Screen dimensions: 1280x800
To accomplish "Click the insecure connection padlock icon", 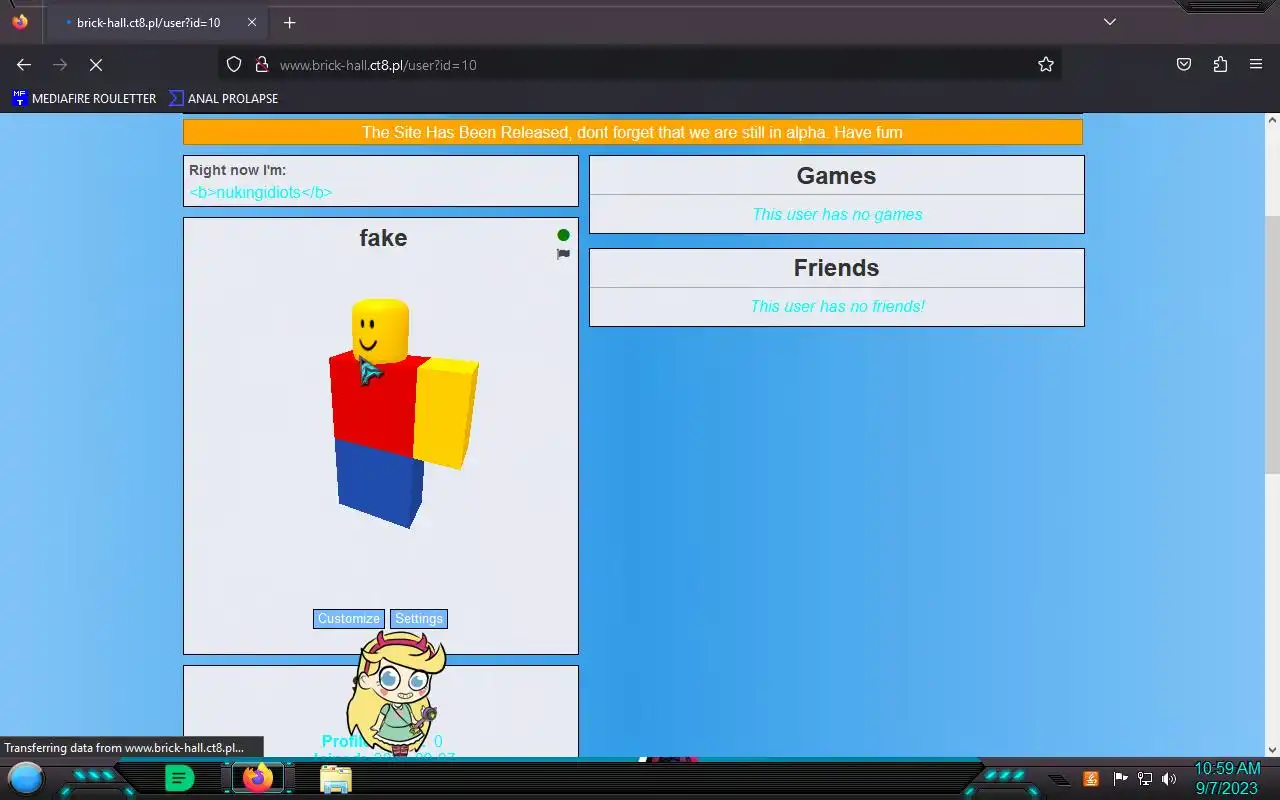I will (262, 64).
